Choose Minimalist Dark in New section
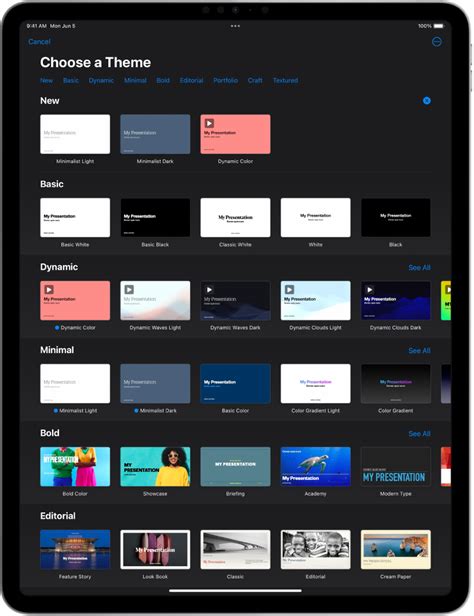The image size is (474, 616). click(155, 134)
